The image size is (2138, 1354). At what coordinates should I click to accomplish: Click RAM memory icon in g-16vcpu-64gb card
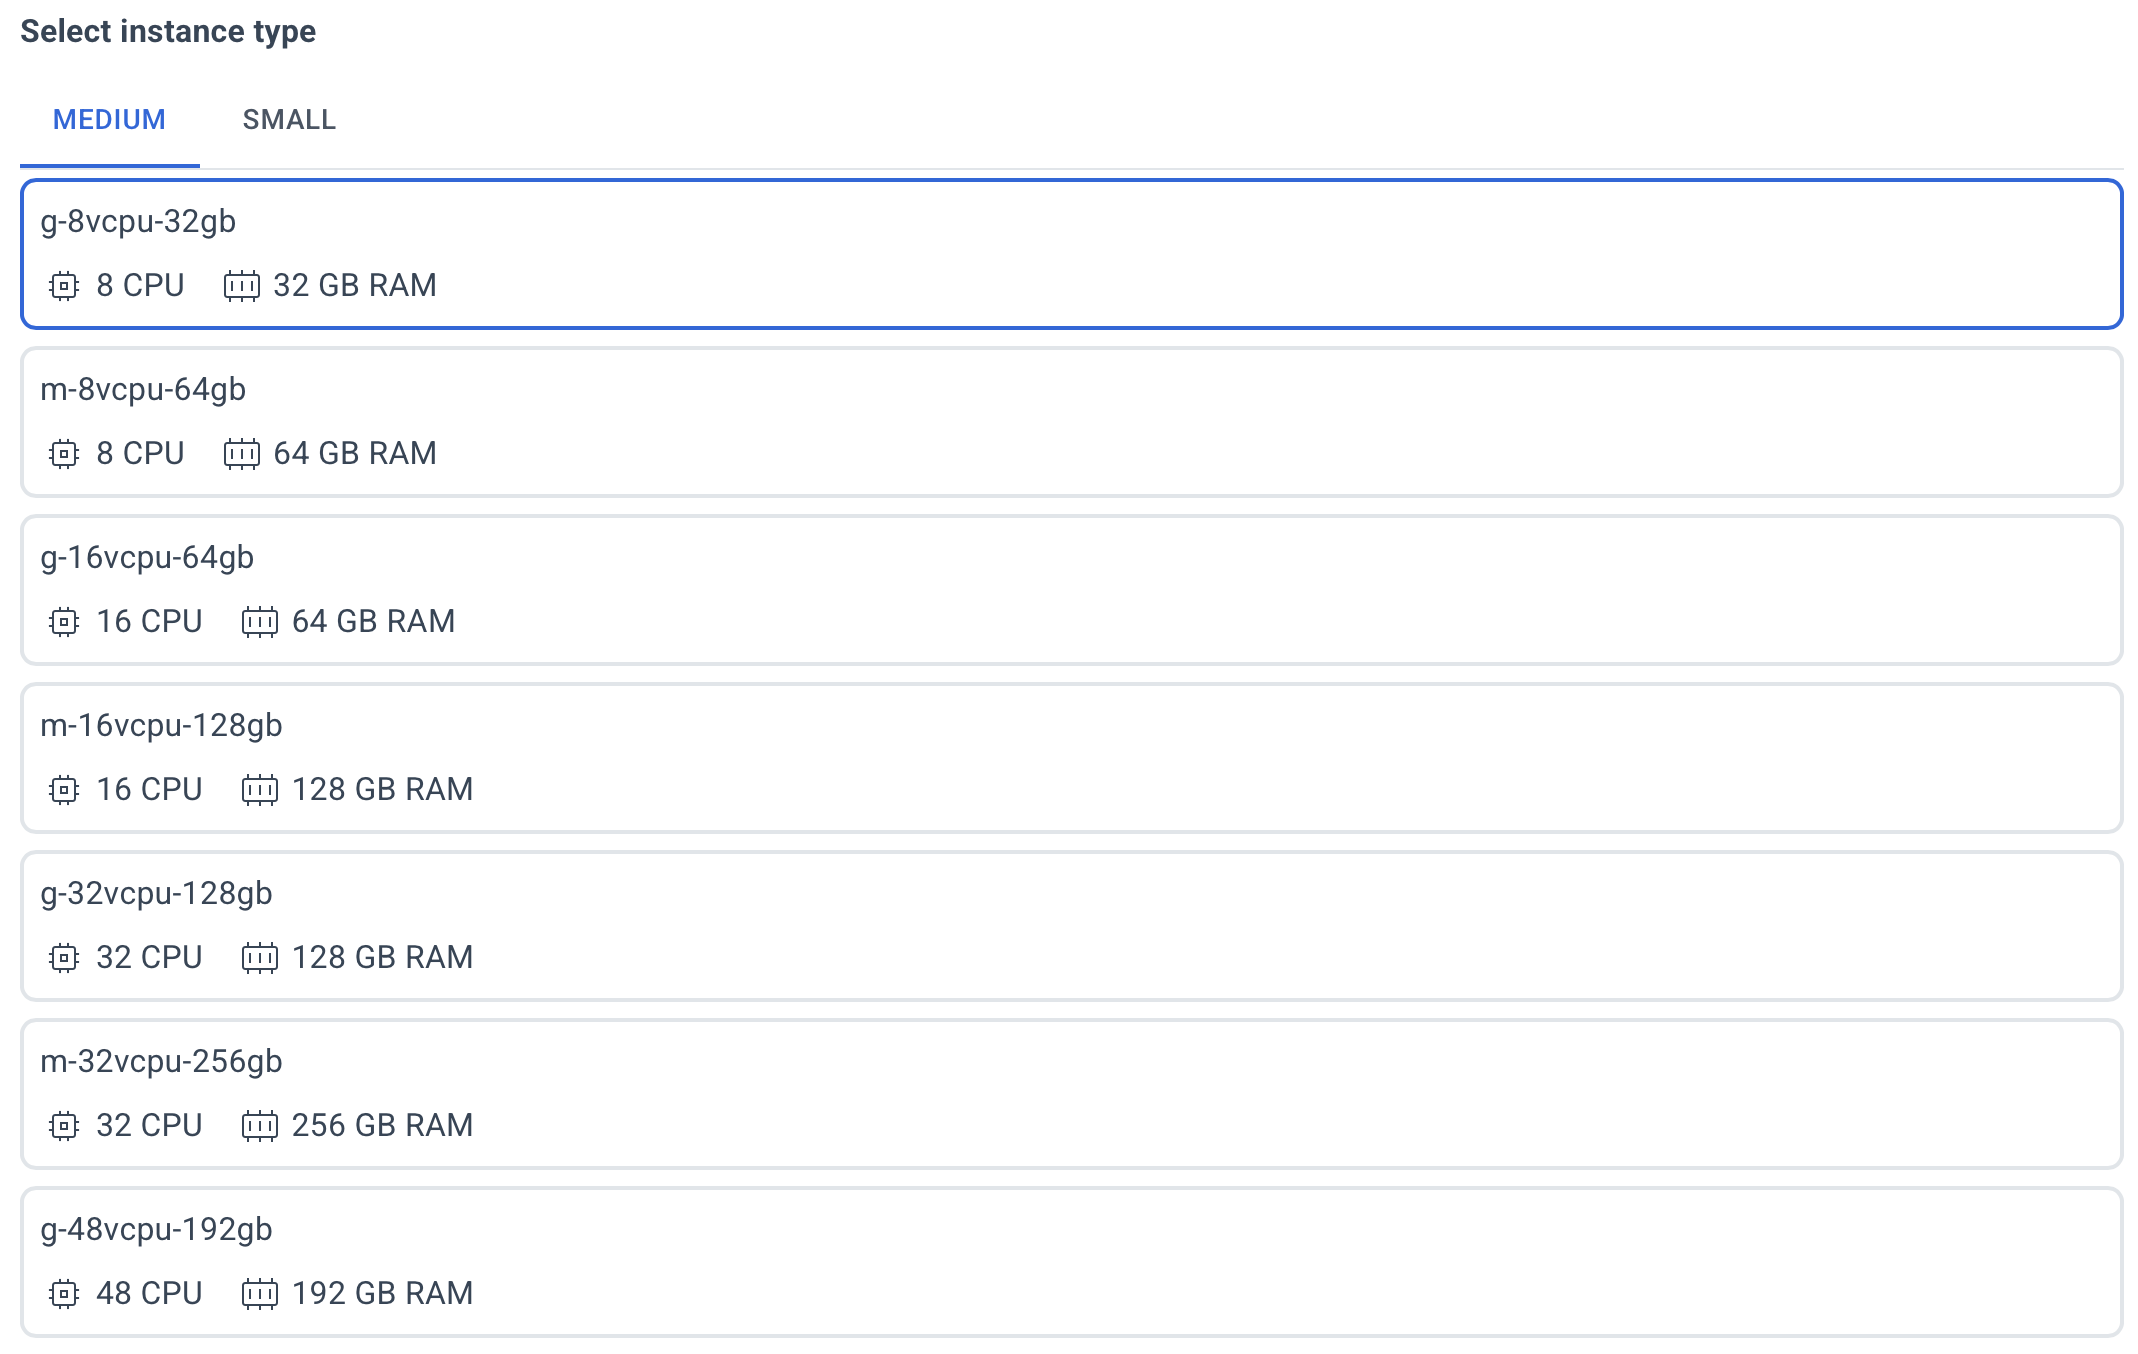coord(259,622)
